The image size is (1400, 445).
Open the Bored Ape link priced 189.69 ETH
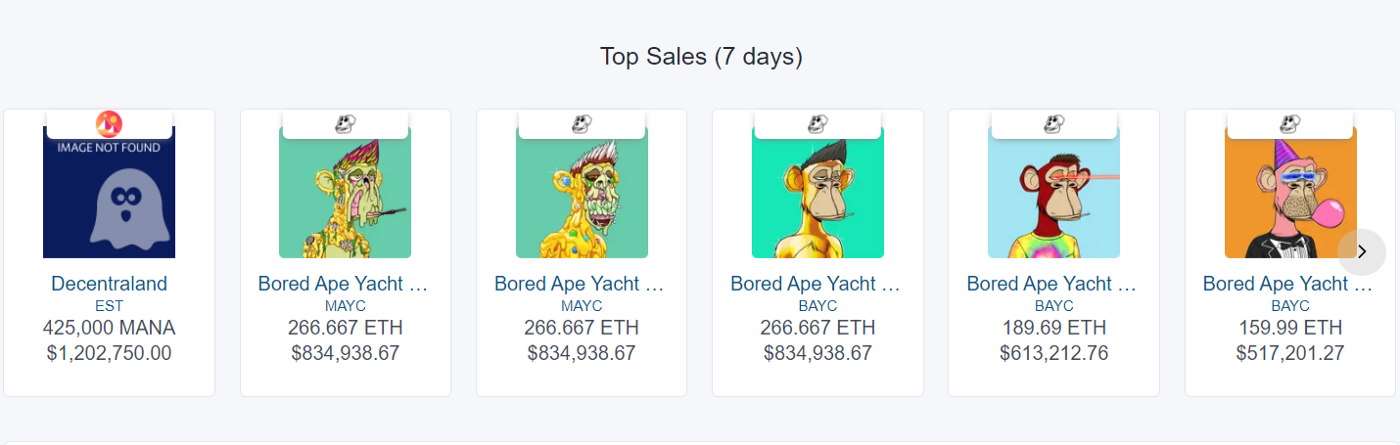1052,284
